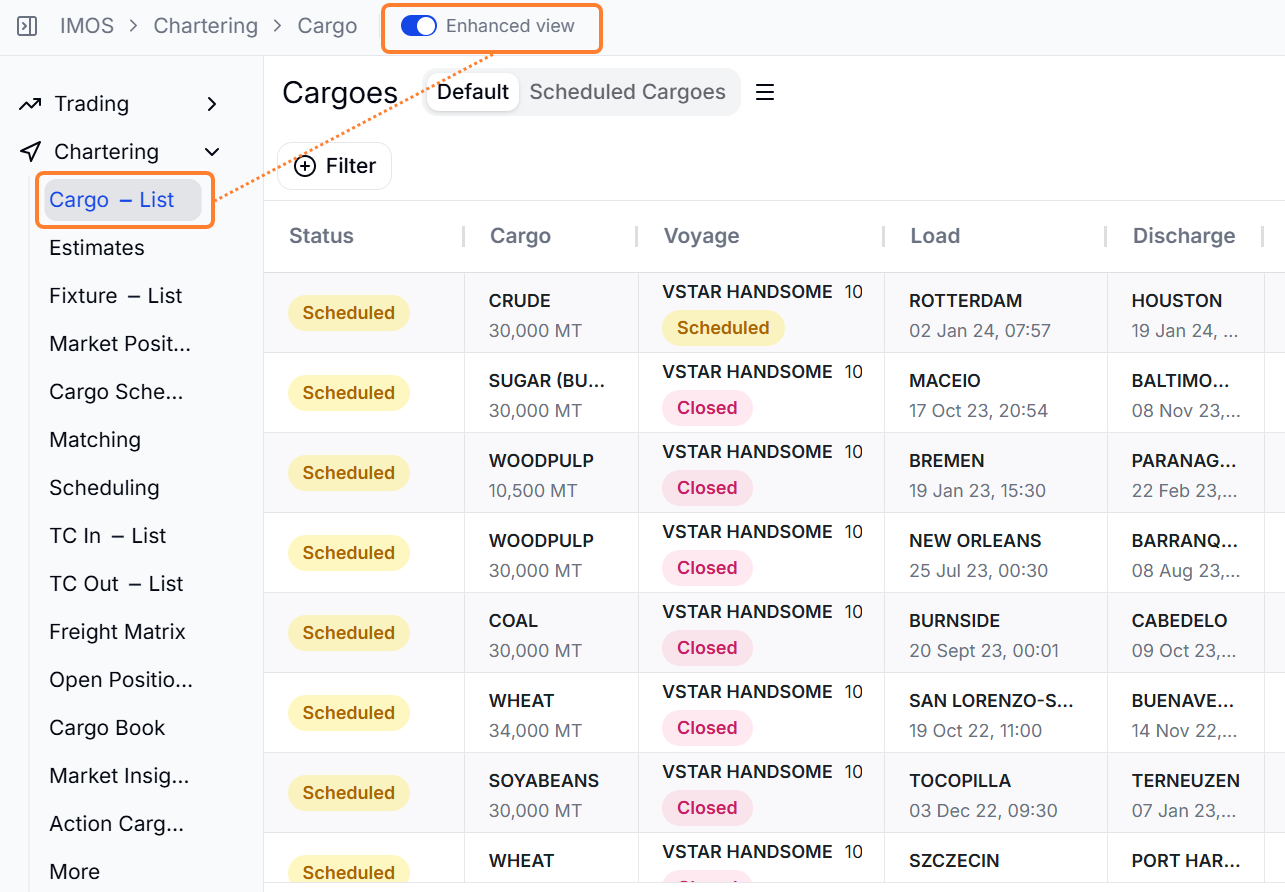
Task: Open Action Carg... sidebar item
Action: point(116,824)
